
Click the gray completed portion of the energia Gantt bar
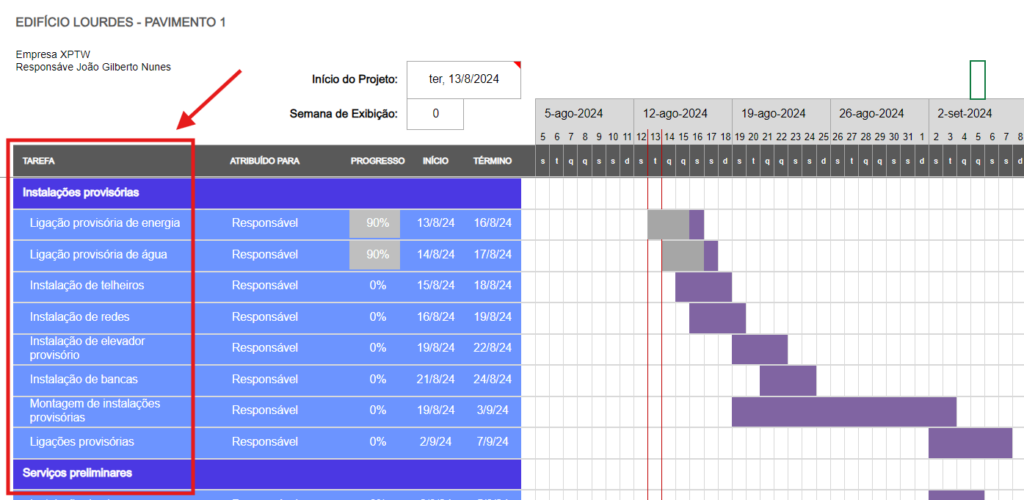click(668, 225)
